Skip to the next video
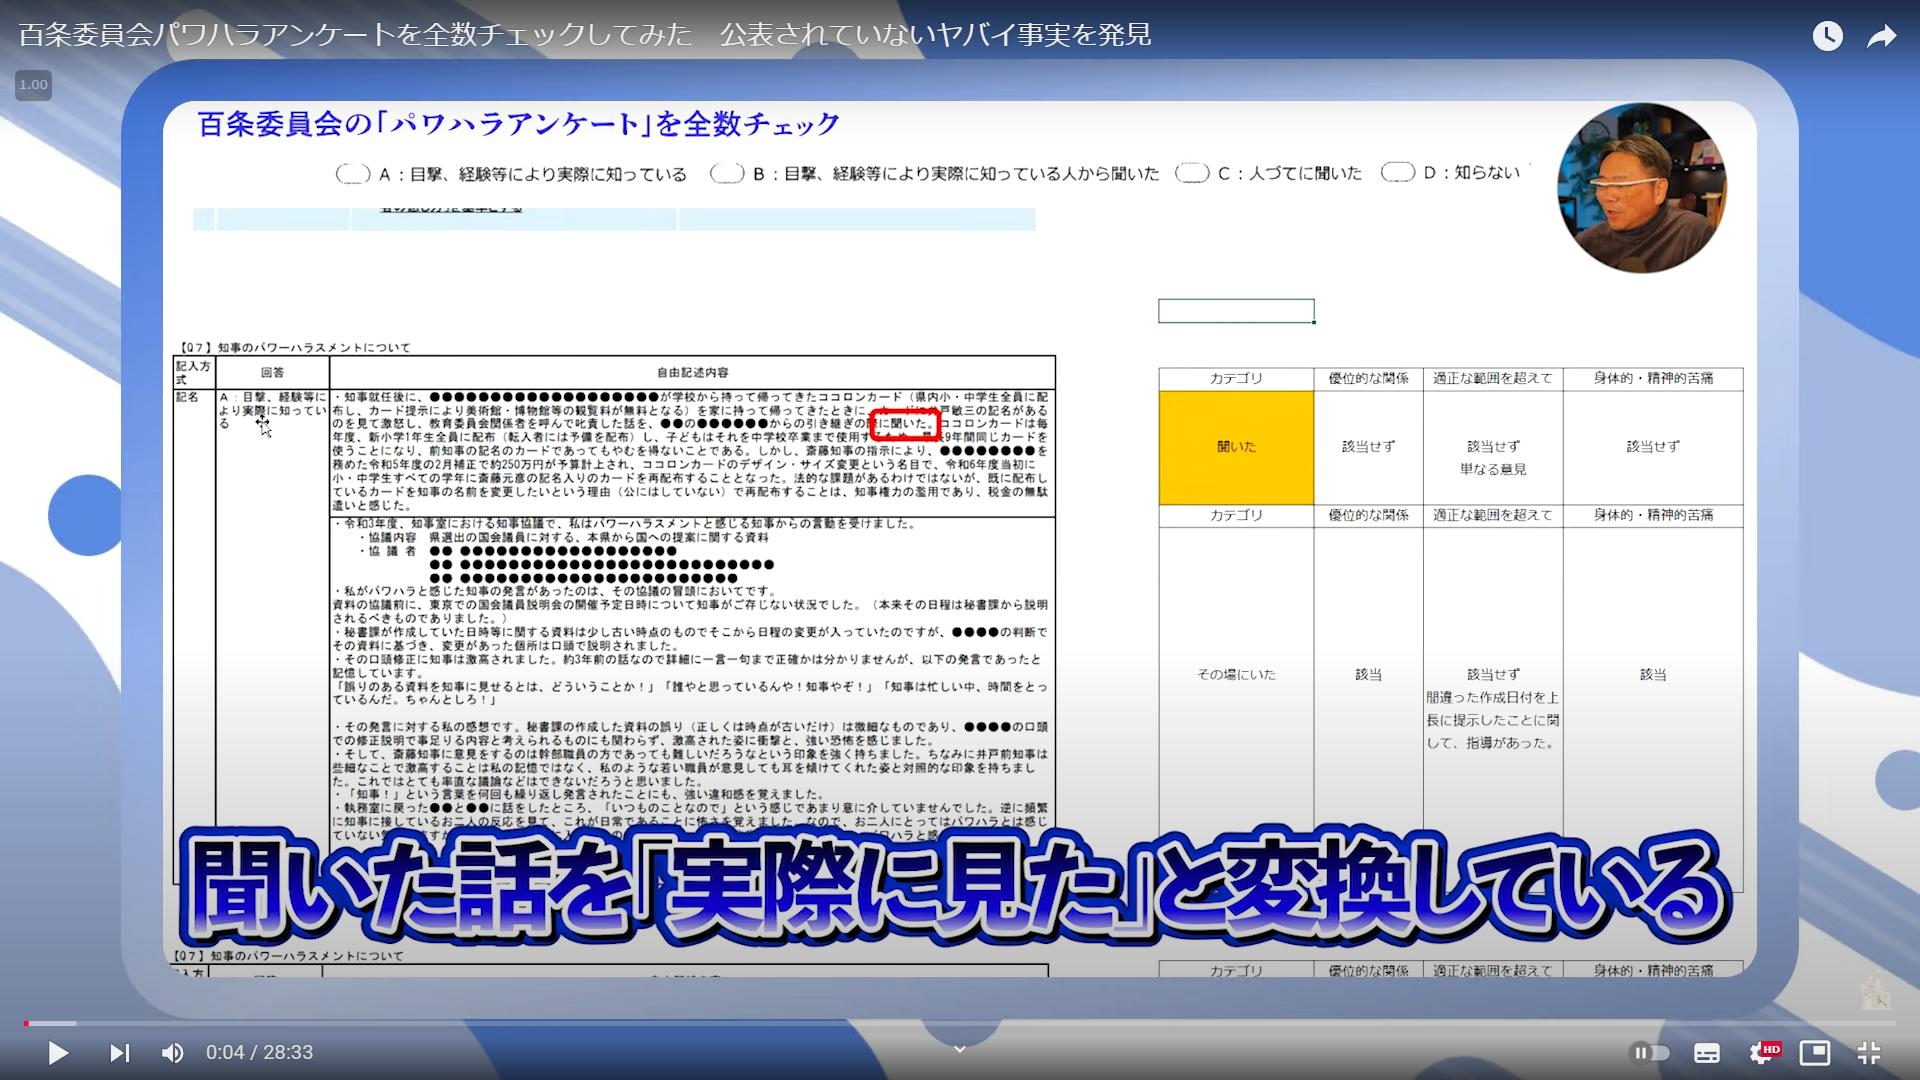This screenshot has width=1920, height=1080. coord(119,1052)
